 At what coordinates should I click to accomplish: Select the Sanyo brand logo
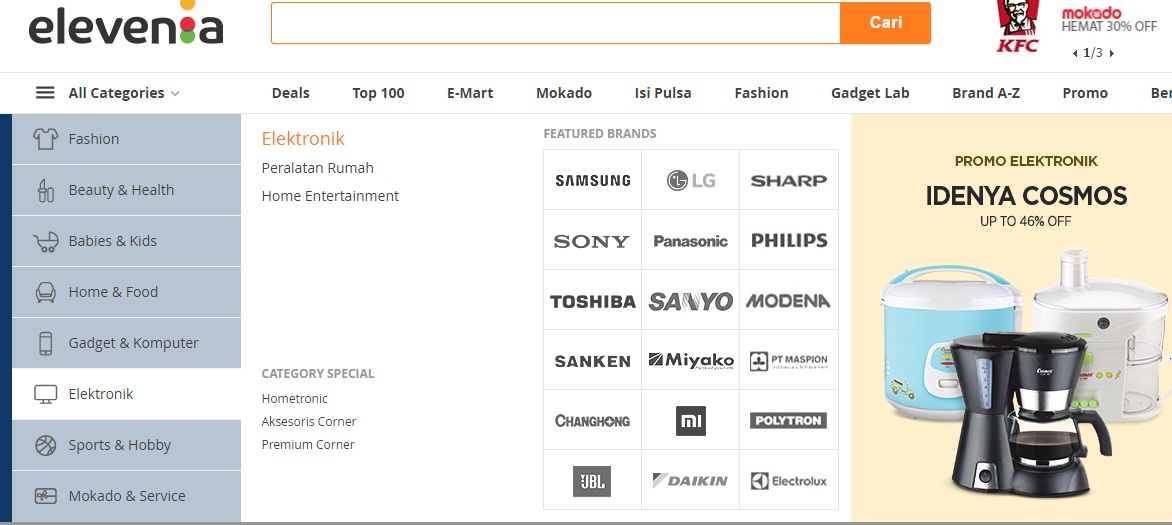click(691, 301)
